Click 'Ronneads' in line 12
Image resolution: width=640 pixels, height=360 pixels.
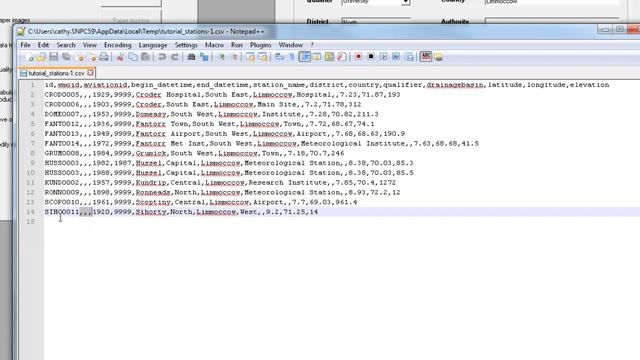click(x=153, y=193)
